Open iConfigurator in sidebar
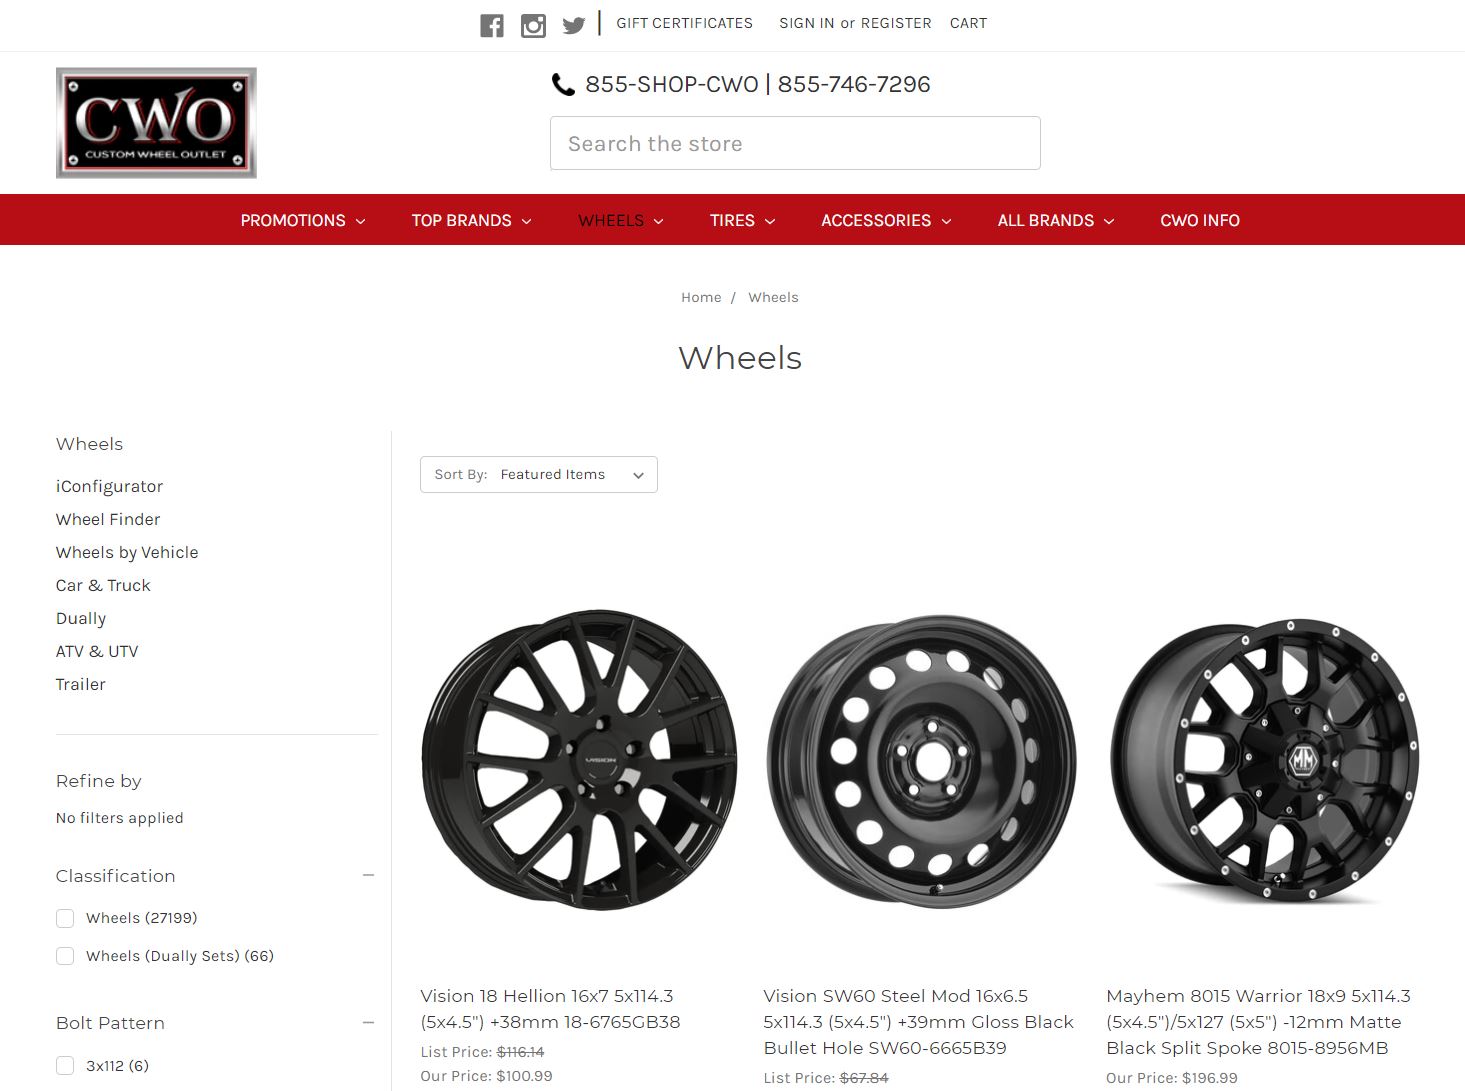The image size is (1465, 1091). click(109, 486)
